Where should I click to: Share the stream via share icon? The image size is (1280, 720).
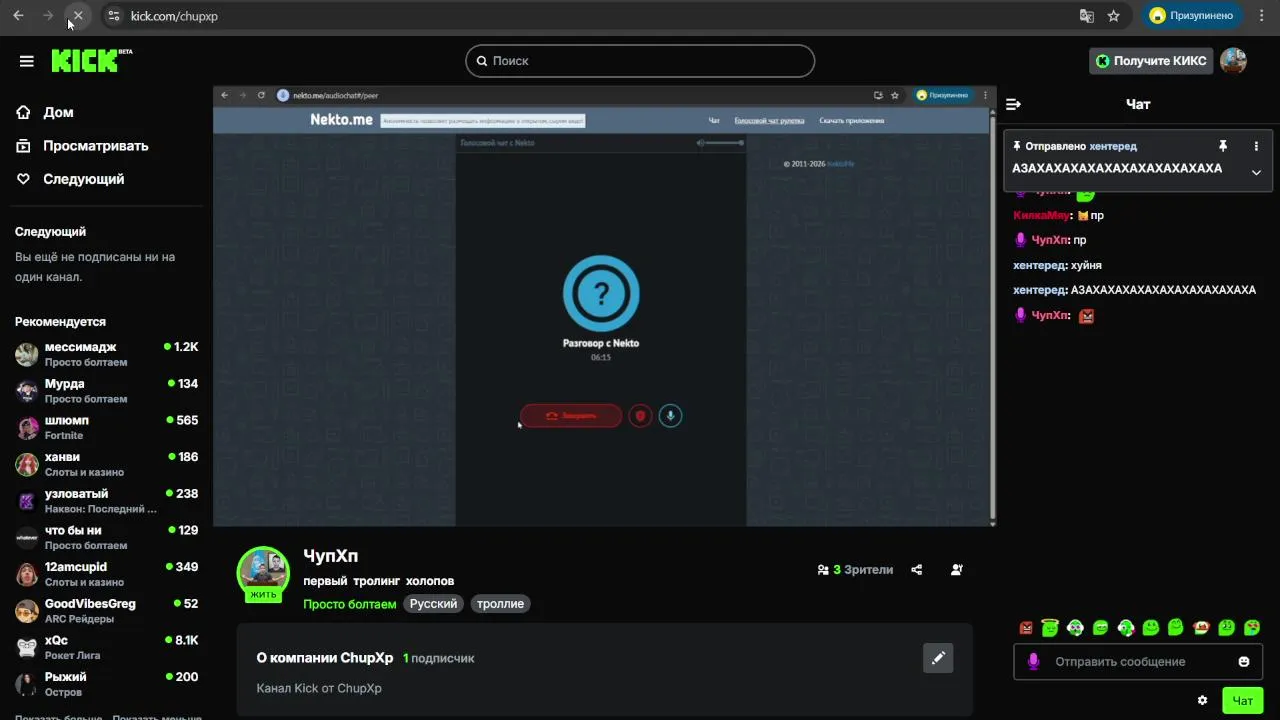coord(917,570)
